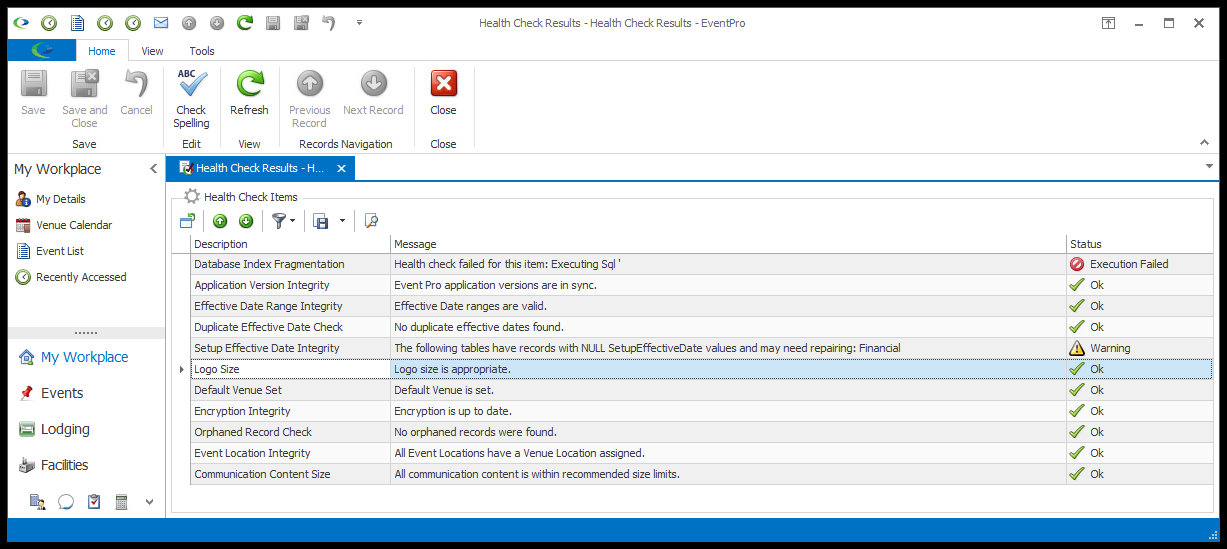Click the row indicator arrow for Logo Size
Screen dimensions: 1227x549
tap(181, 369)
